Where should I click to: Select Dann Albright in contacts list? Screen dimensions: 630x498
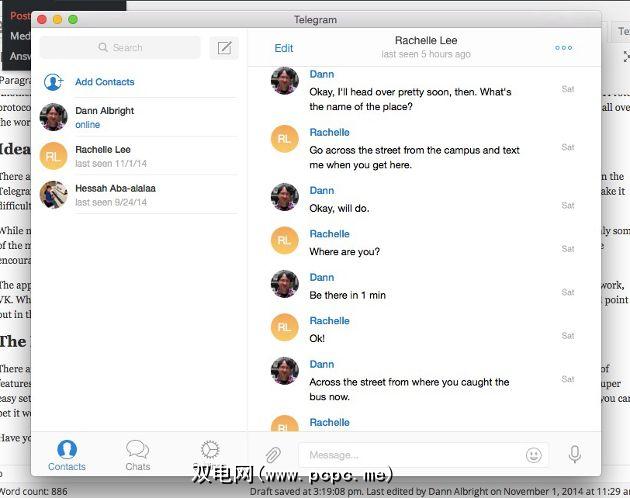(139, 117)
